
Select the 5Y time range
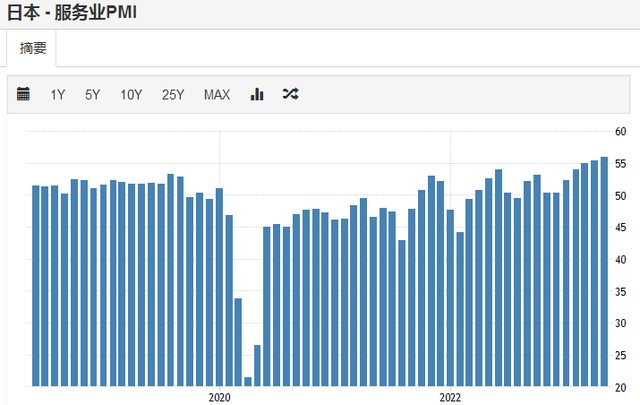[x=92, y=95]
